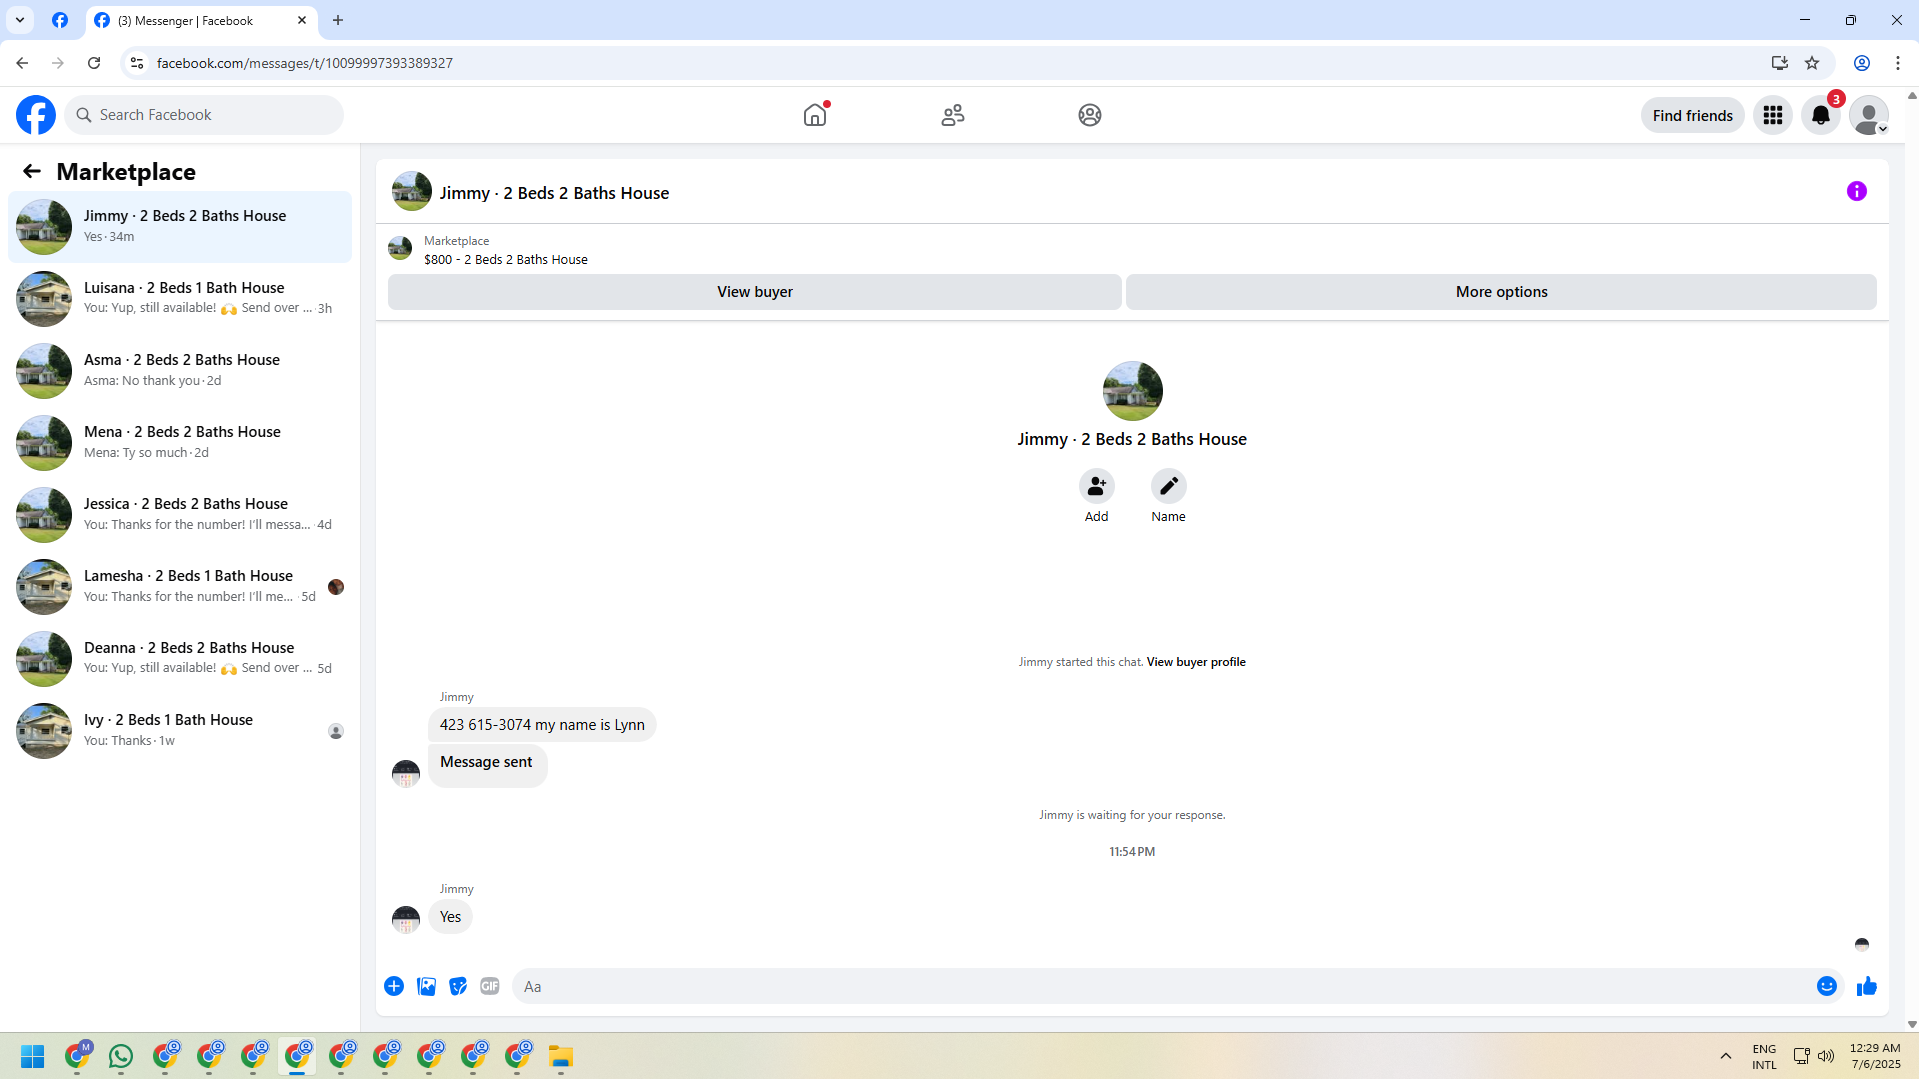Click the '423 615-3074 my name is Lynn' message
Viewport: 1919px width, 1079px height.
pos(542,725)
